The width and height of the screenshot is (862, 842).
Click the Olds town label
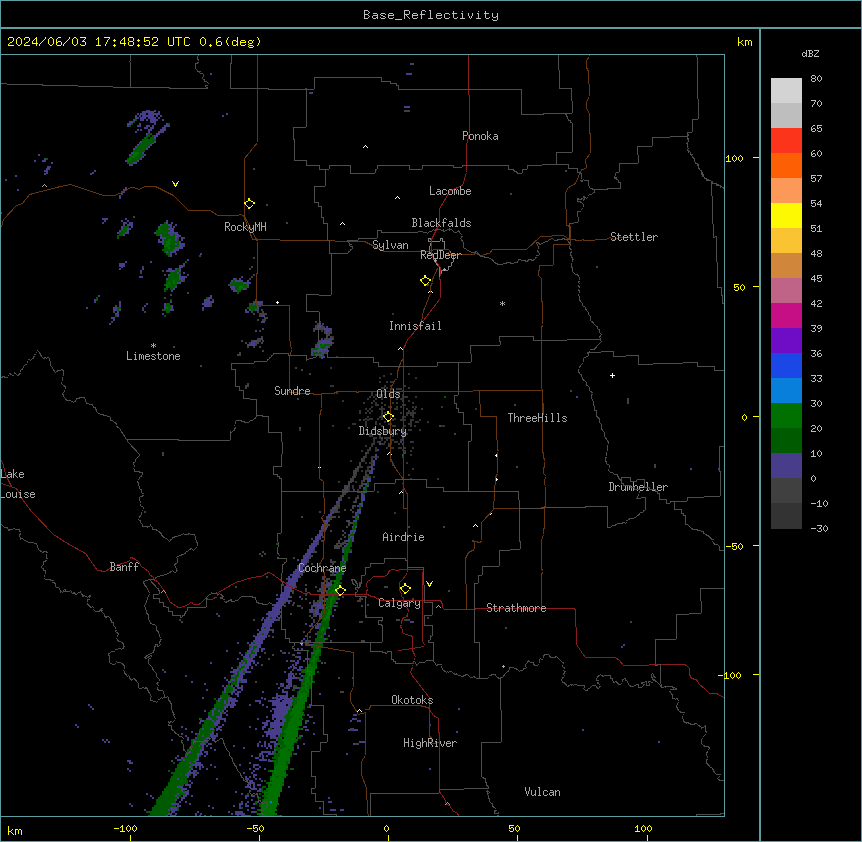click(x=388, y=394)
